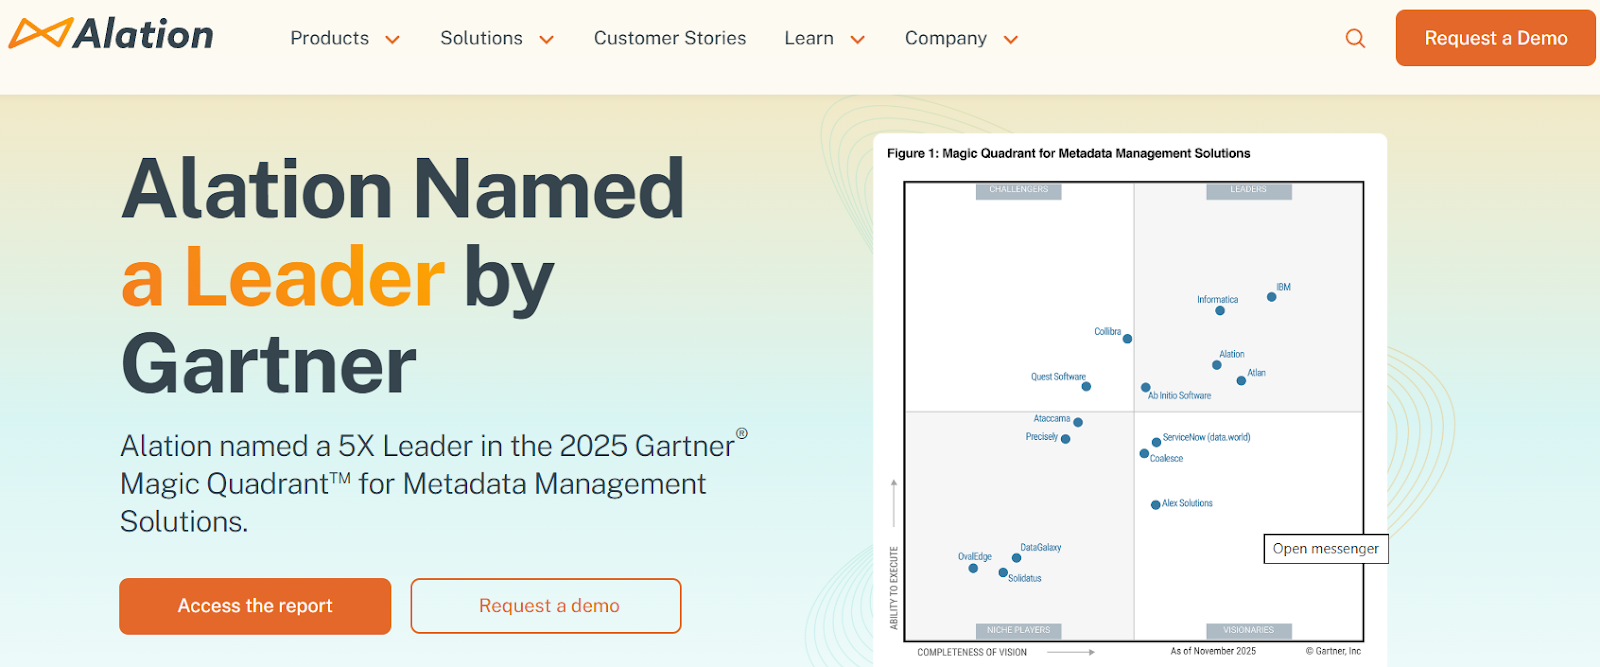1600x667 pixels.
Task: Expand the Learn dropdown chevron
Action: [x=857, y=40]
